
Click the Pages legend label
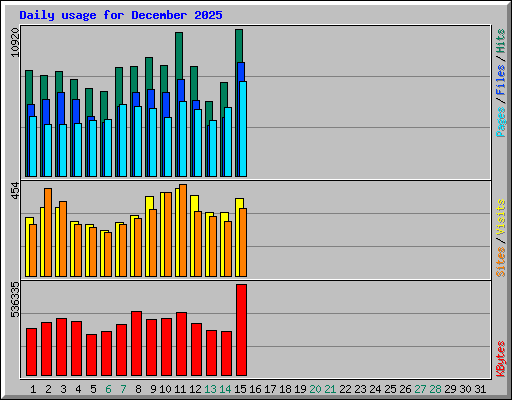[500, 122]
